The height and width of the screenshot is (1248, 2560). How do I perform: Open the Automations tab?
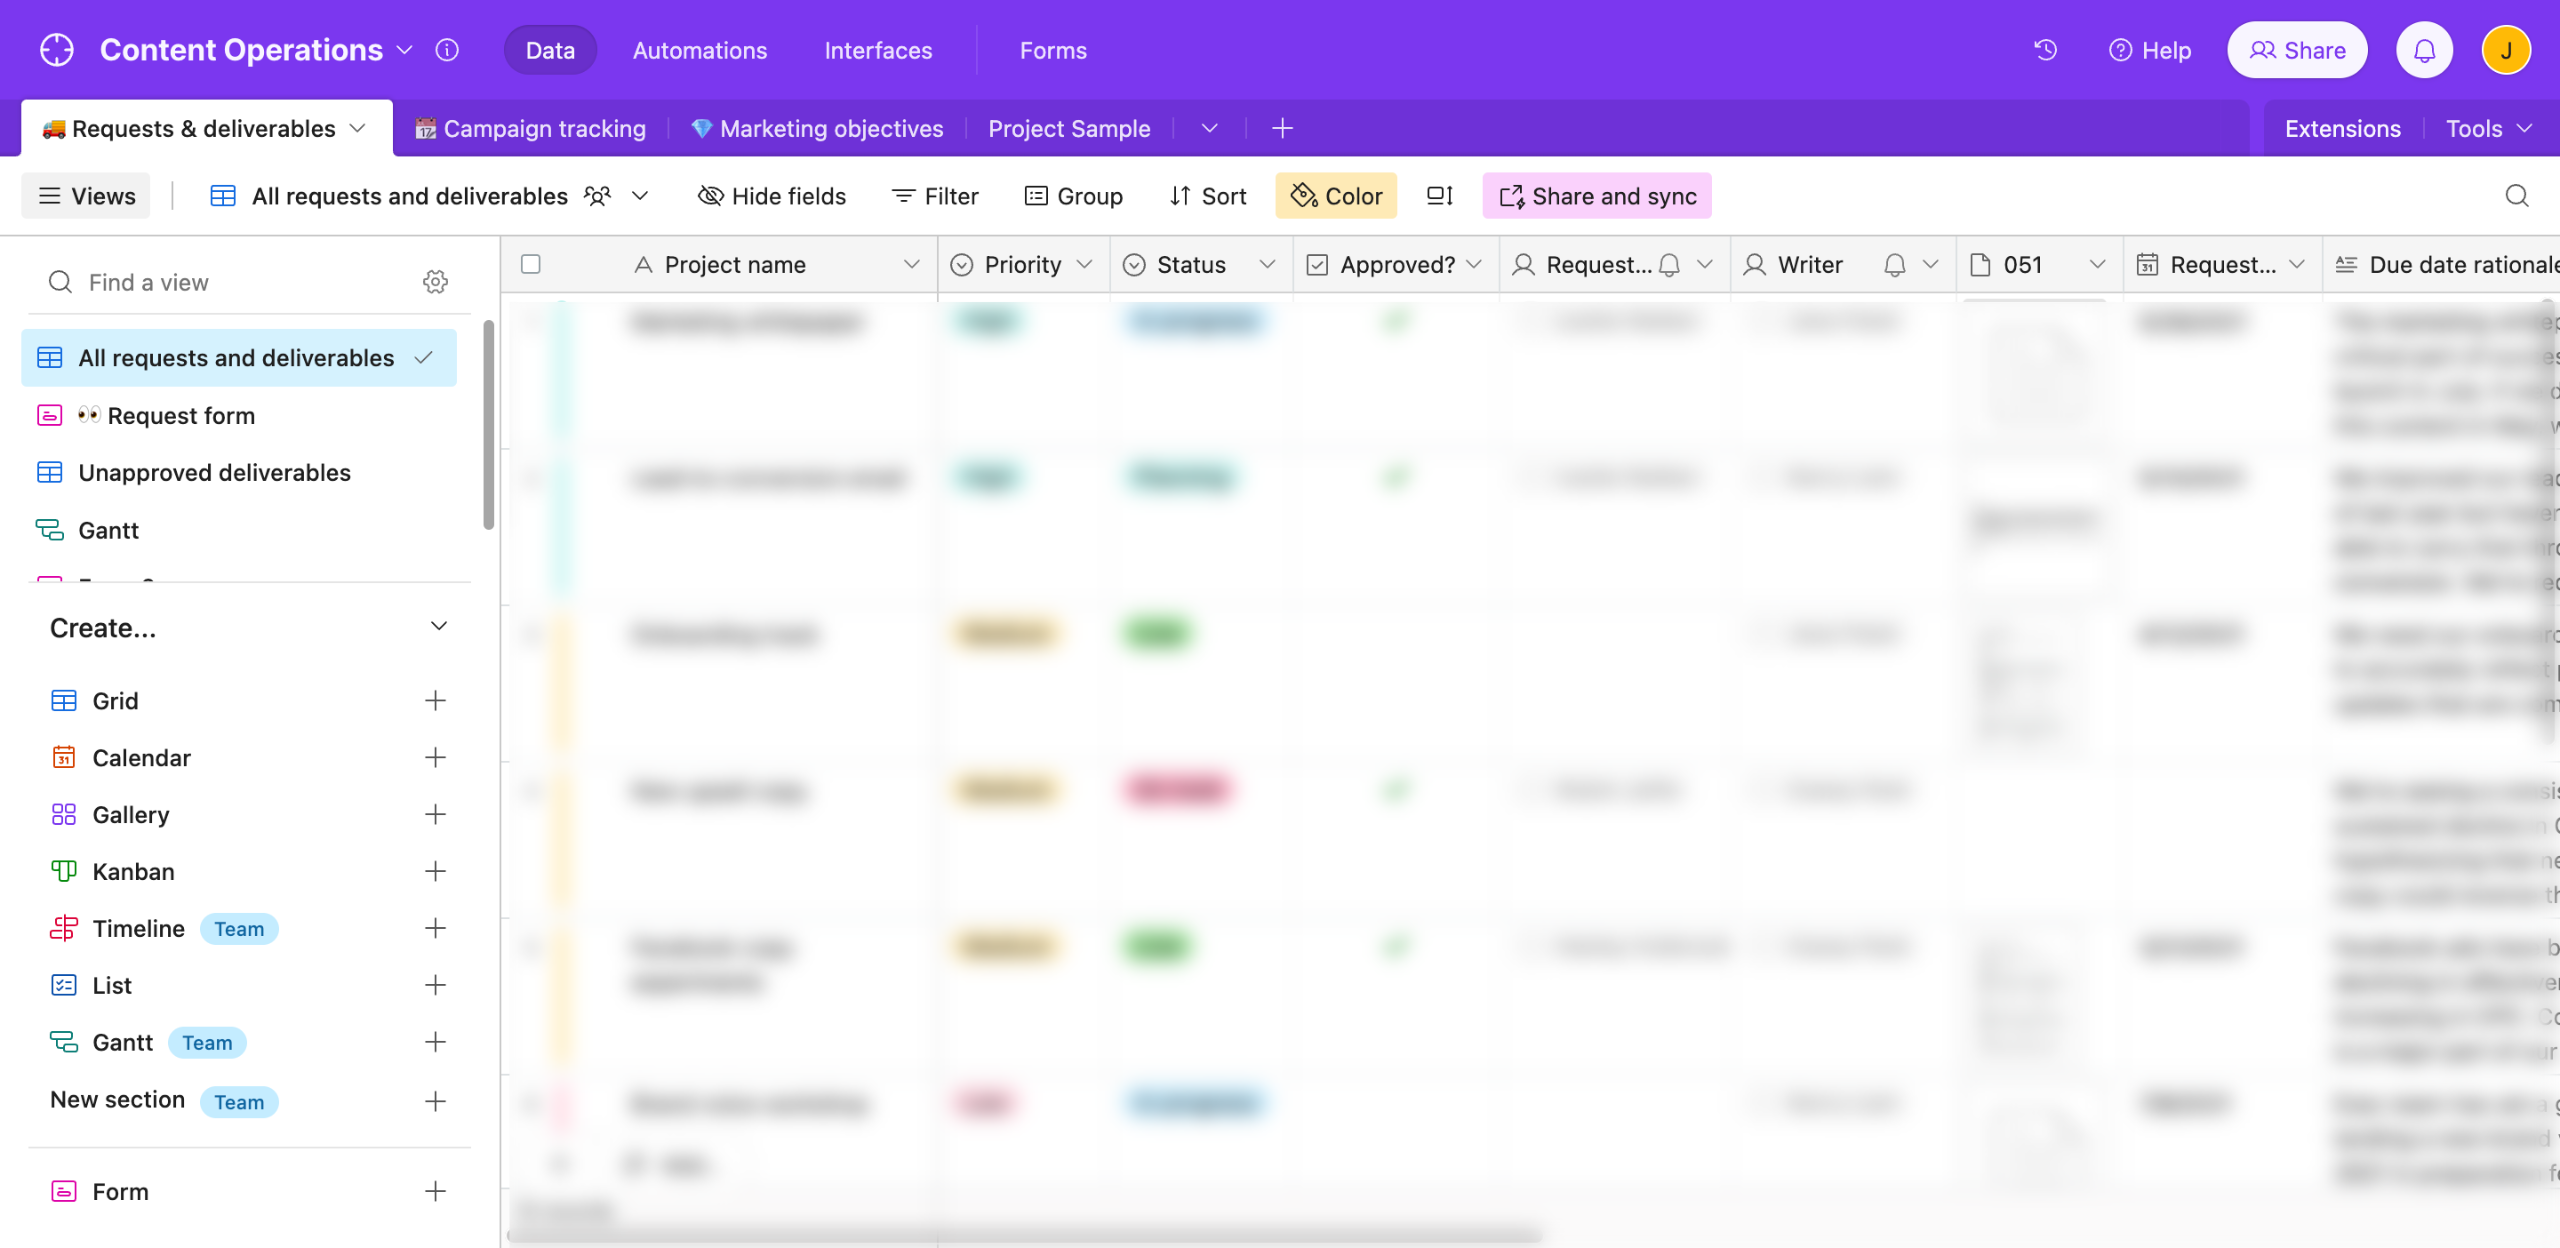[x=699, y=50]
